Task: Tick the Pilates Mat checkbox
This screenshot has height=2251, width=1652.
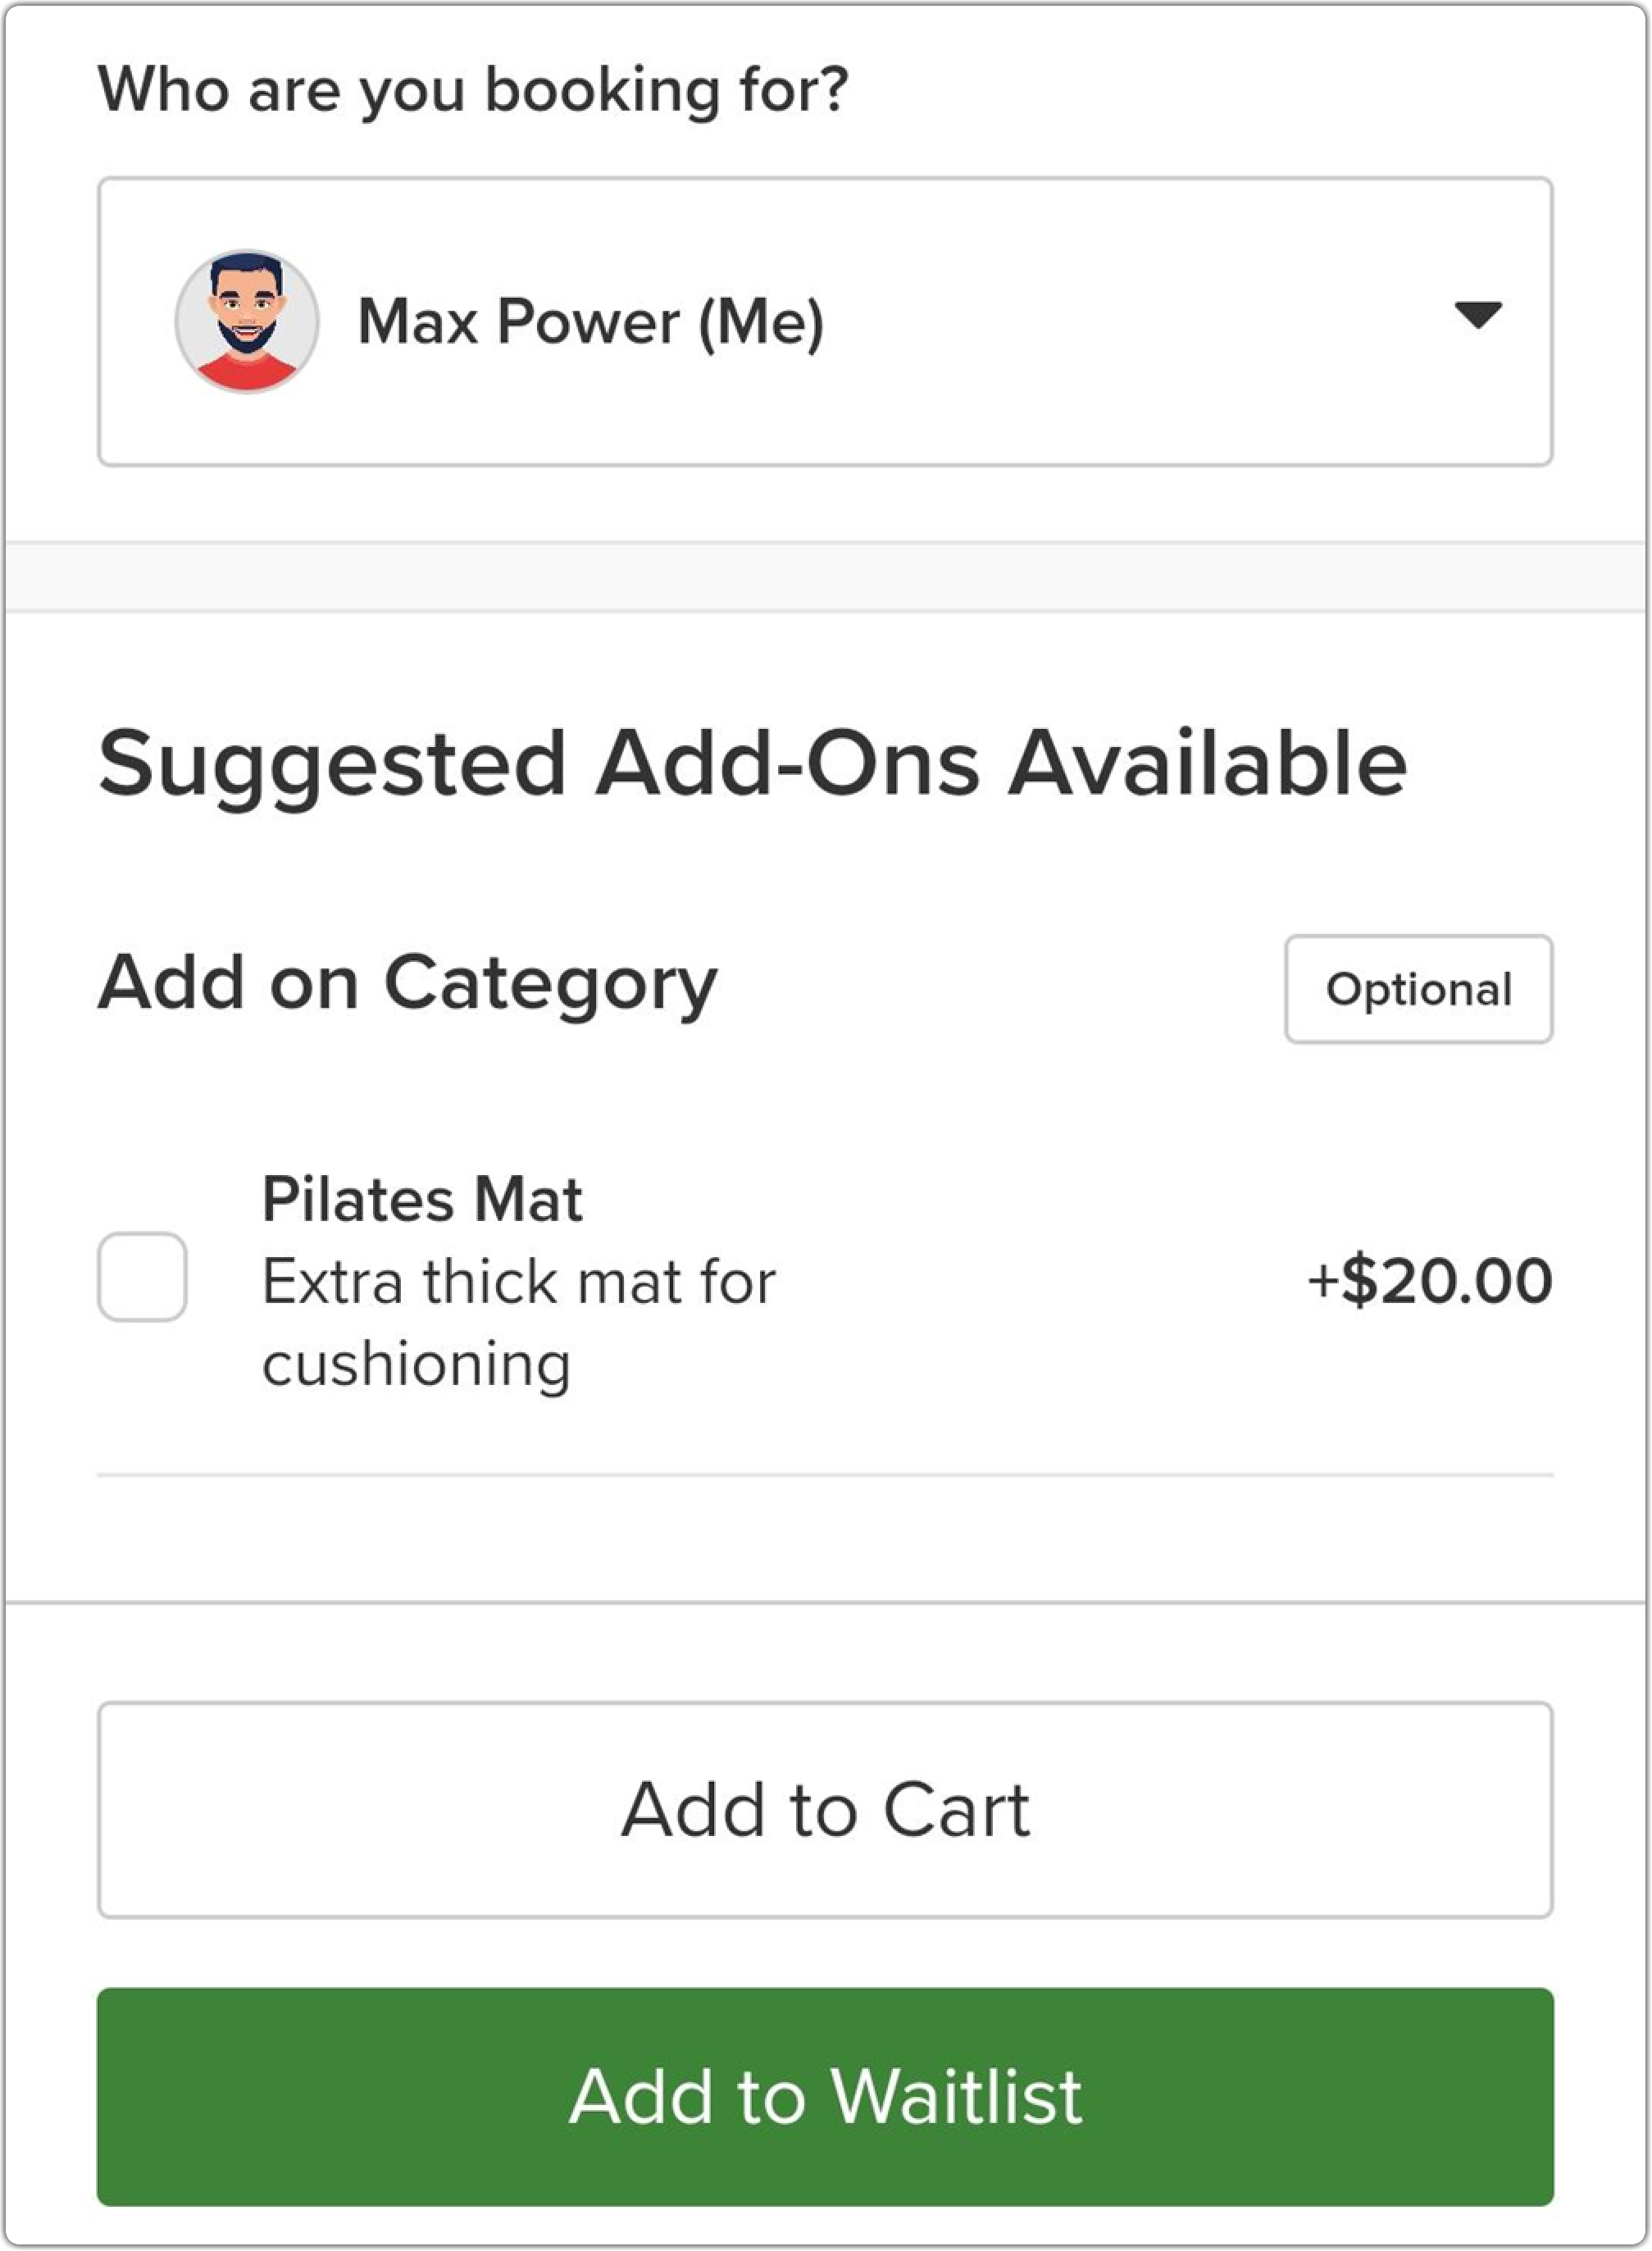Action: point(142,1277)
